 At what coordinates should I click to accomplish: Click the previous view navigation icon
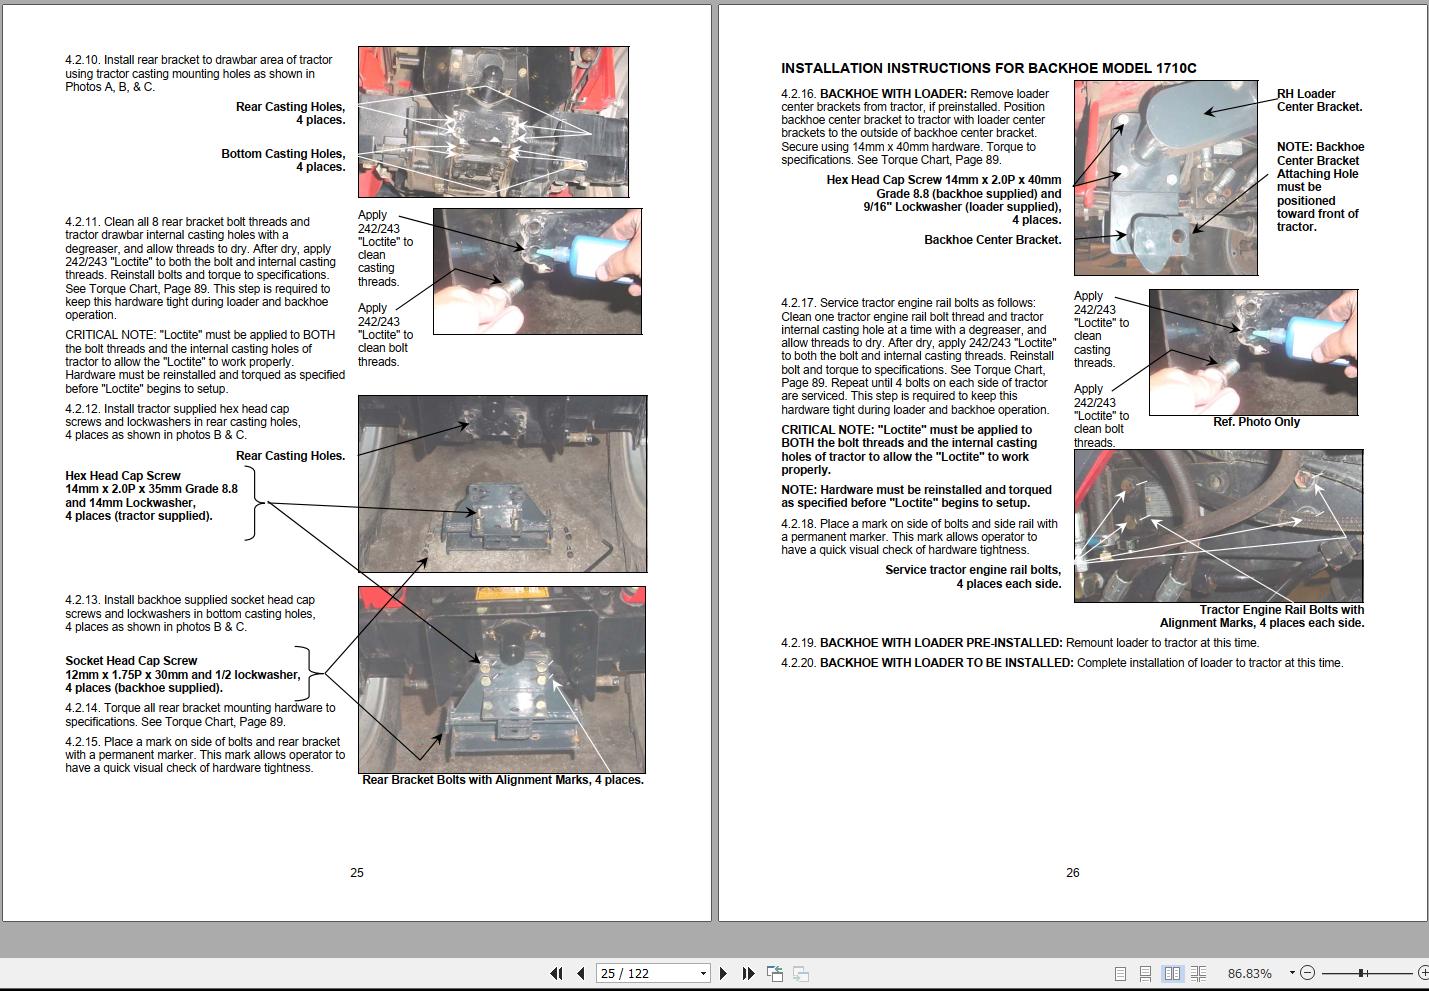(x=775, y=973)
